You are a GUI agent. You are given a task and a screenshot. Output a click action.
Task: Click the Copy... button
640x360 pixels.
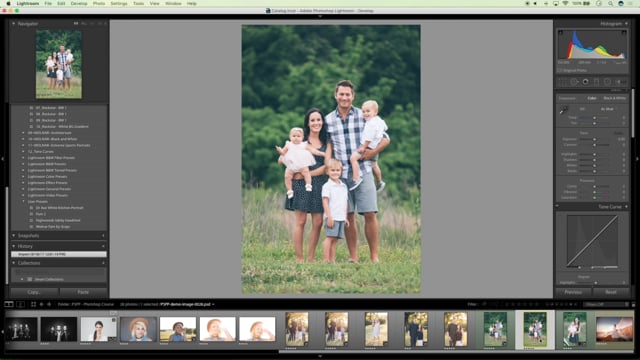pyautogui.click(x=34, y=292)
